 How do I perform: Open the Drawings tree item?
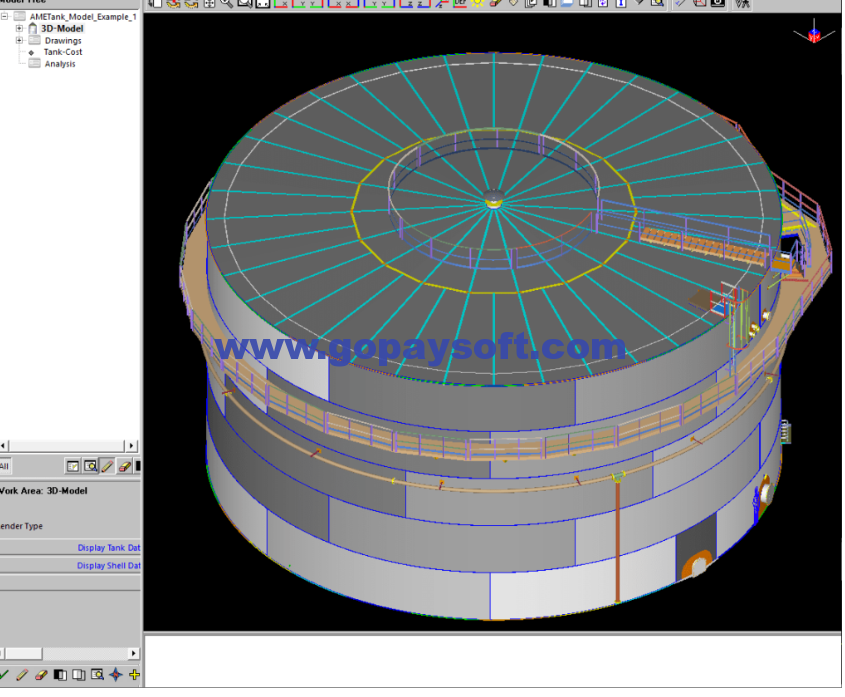click(x=63, y=40)
